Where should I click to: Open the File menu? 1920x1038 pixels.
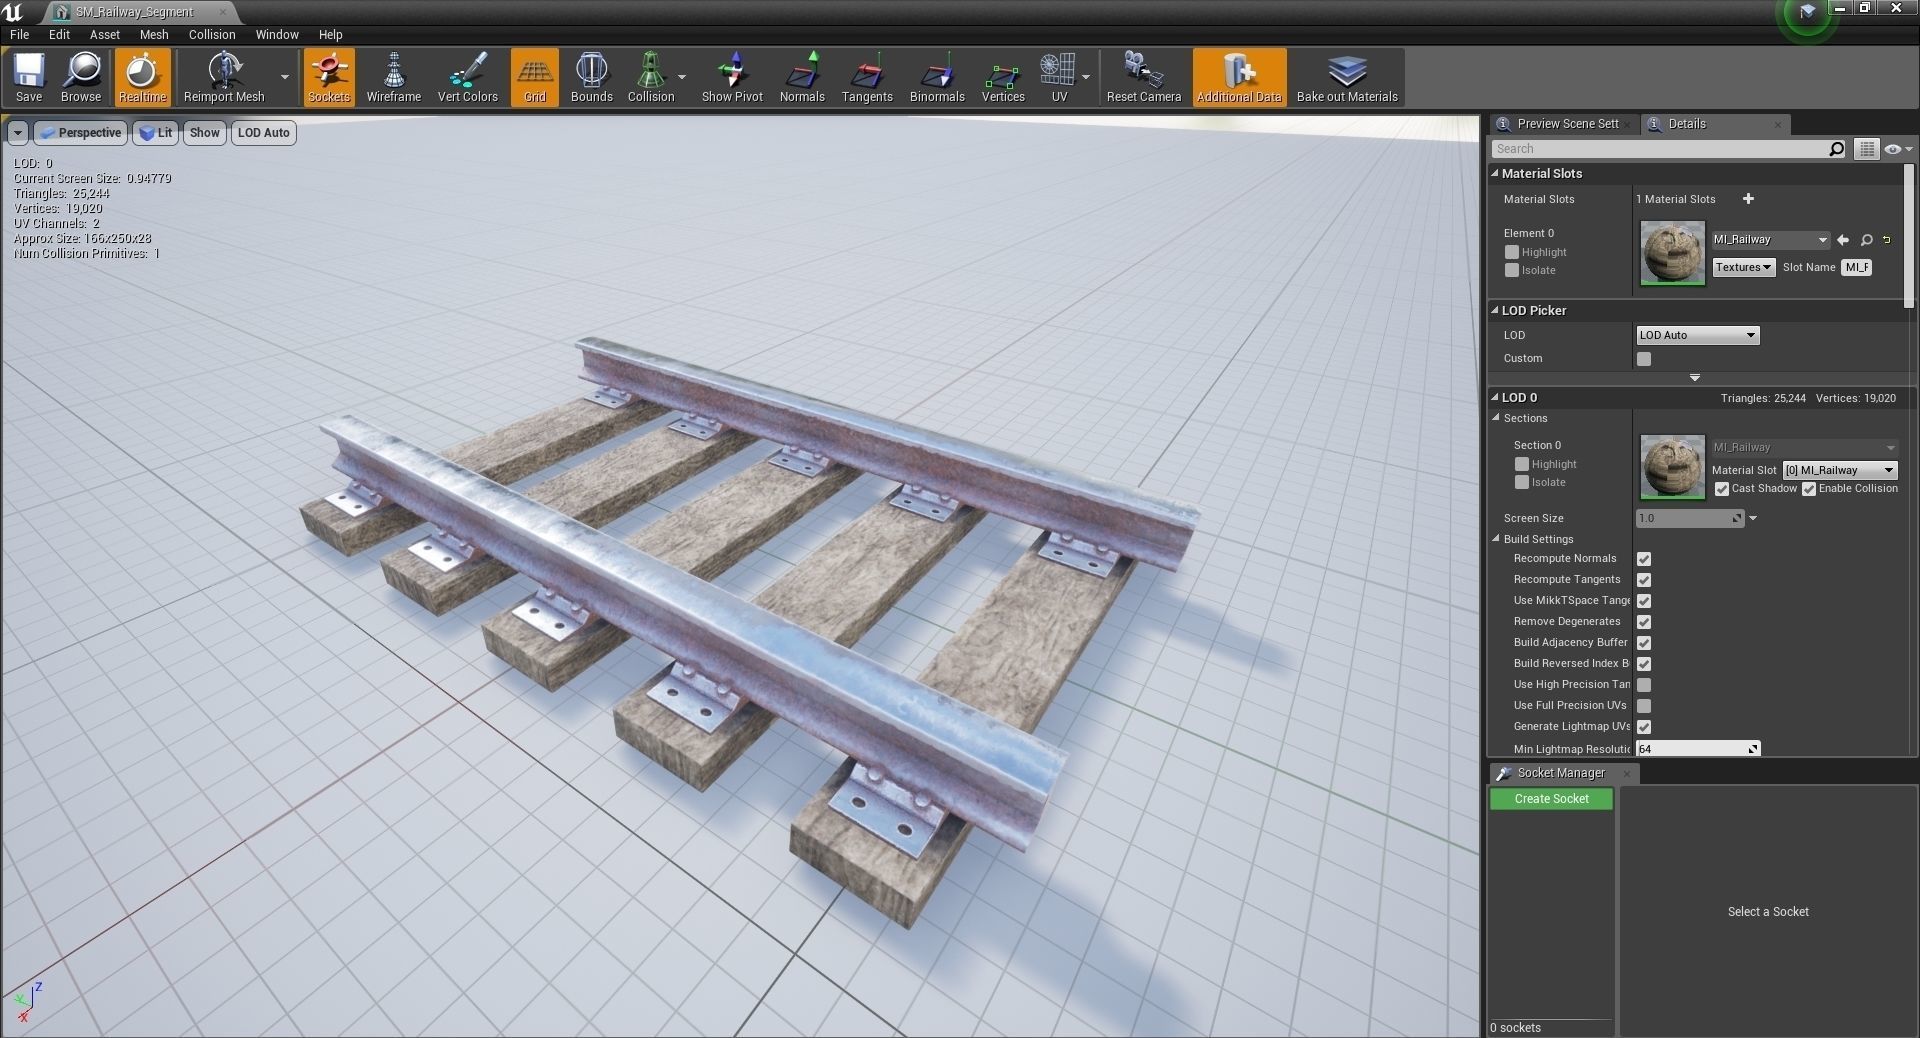(19, 34)
